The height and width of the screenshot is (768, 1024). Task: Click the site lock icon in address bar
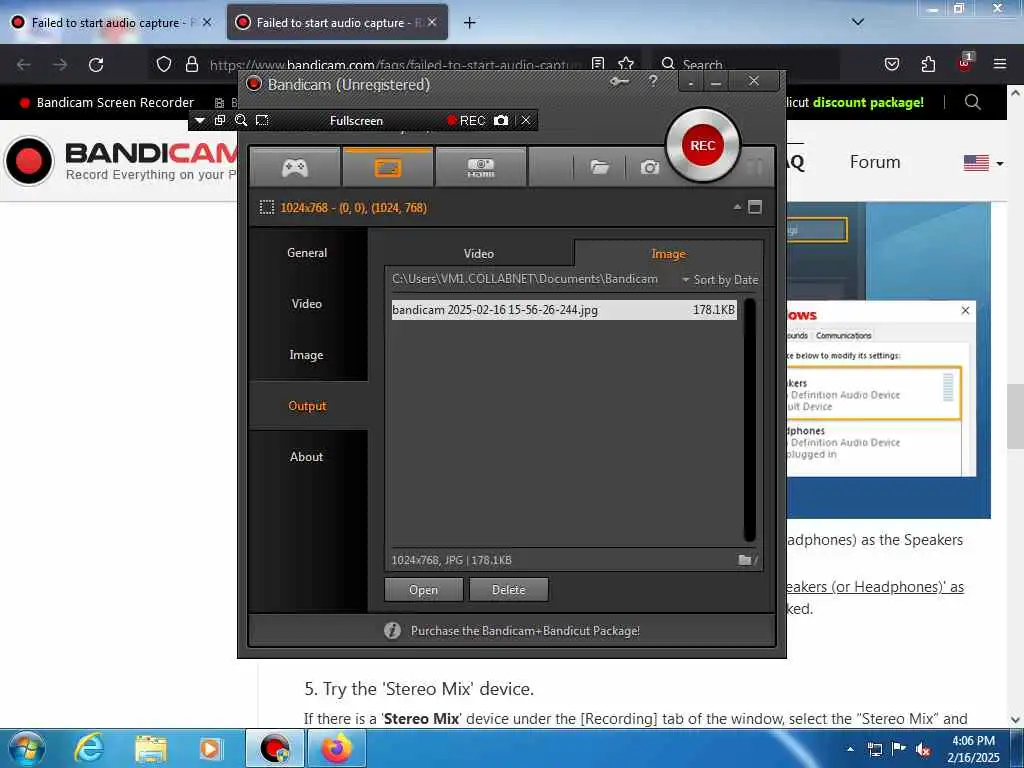click(191, 64)
